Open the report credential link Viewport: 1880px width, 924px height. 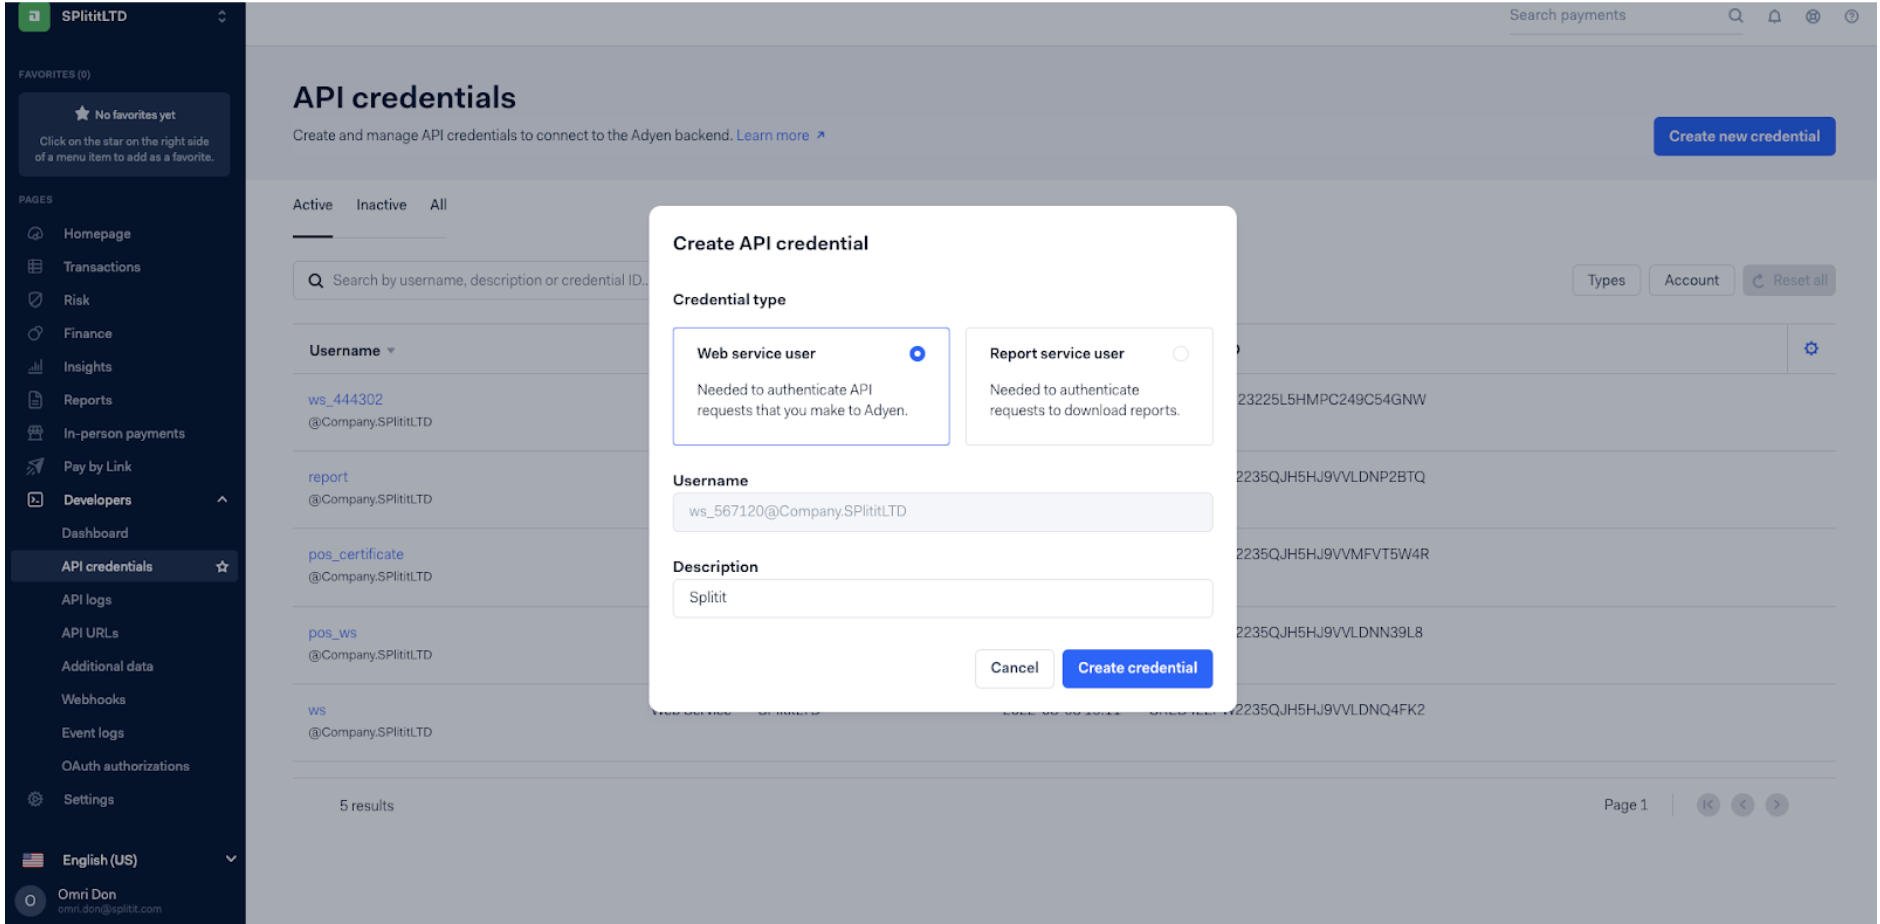(x=328, y=477)
